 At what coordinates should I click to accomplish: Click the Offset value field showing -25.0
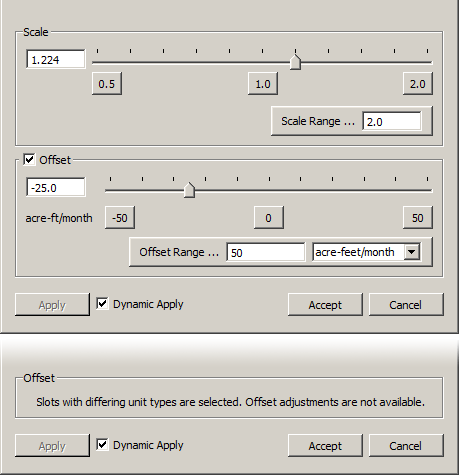pos(56,187)
